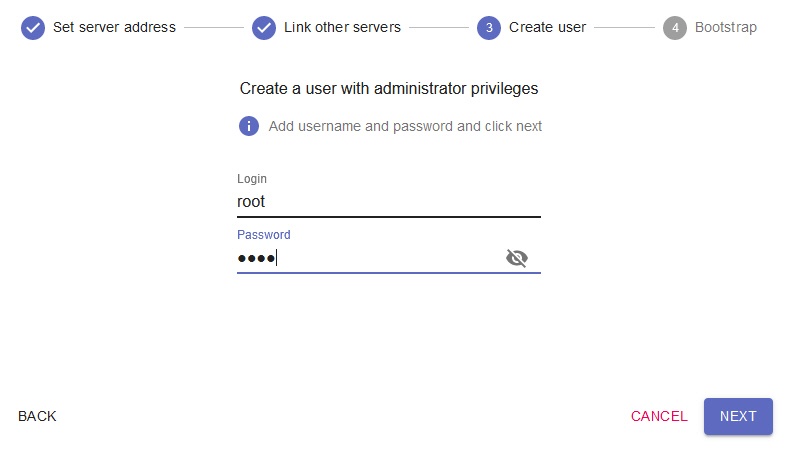786x452 pixels.
Task: Open the Link other servers step
Action: pyautogui.click(x=342, y=27)
